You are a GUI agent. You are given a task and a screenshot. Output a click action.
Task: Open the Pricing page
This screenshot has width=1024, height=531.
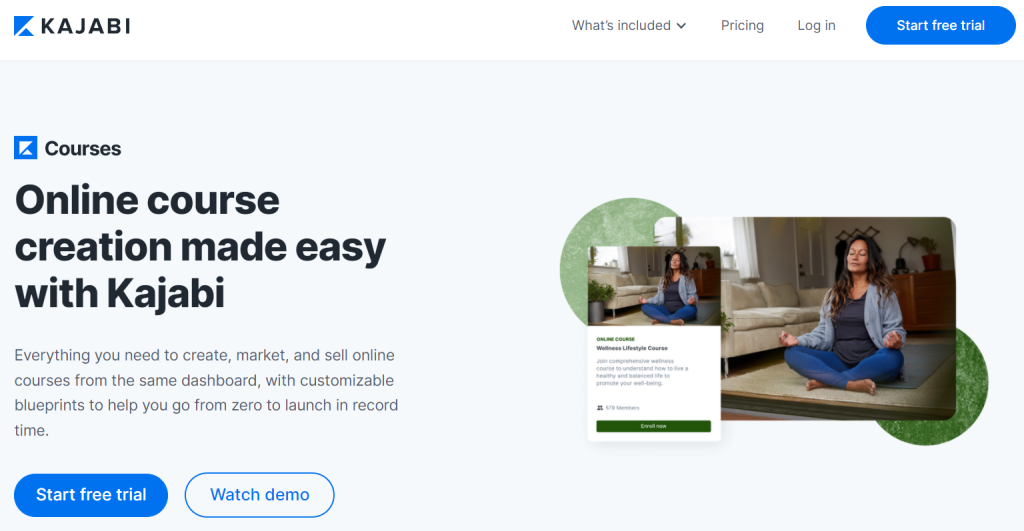pos(742,25)
